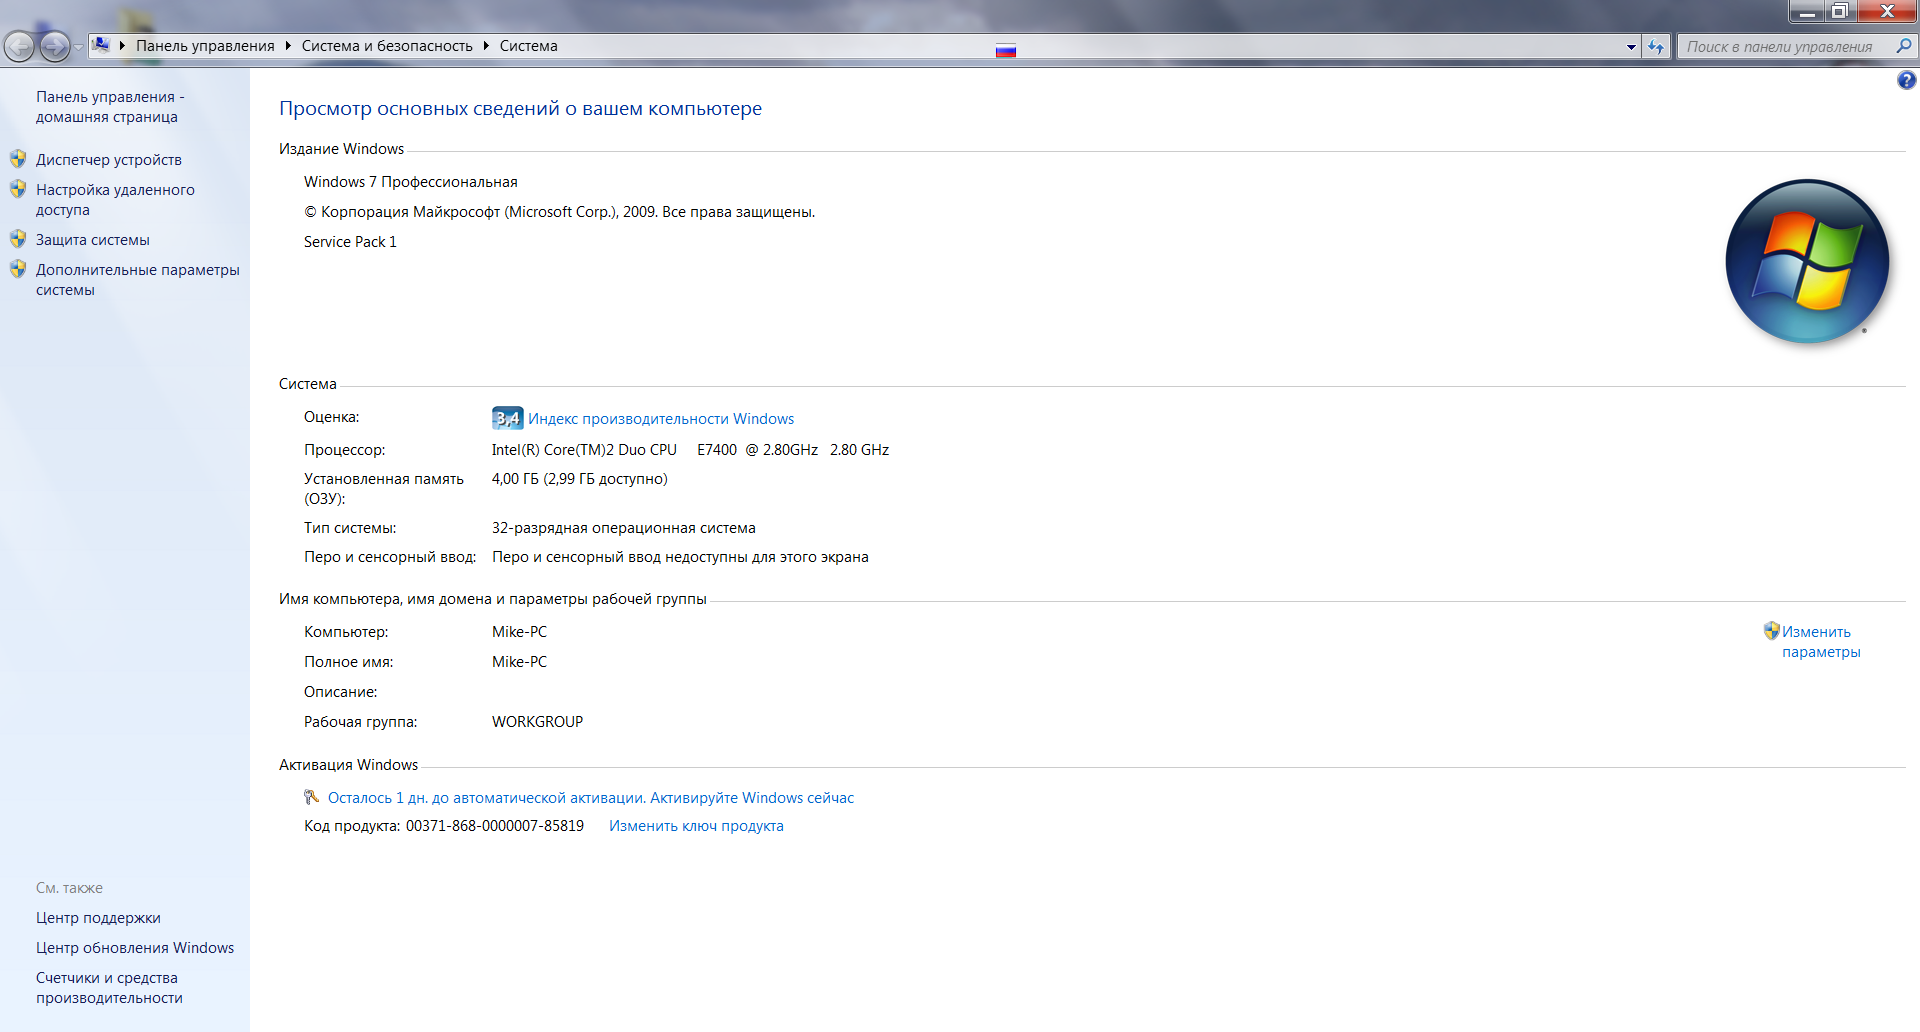Expand the arrow before 'Панель управления' breadcrumb
The width and height of the screenshot is (1920, 1032).
click(x=122, y=46)
